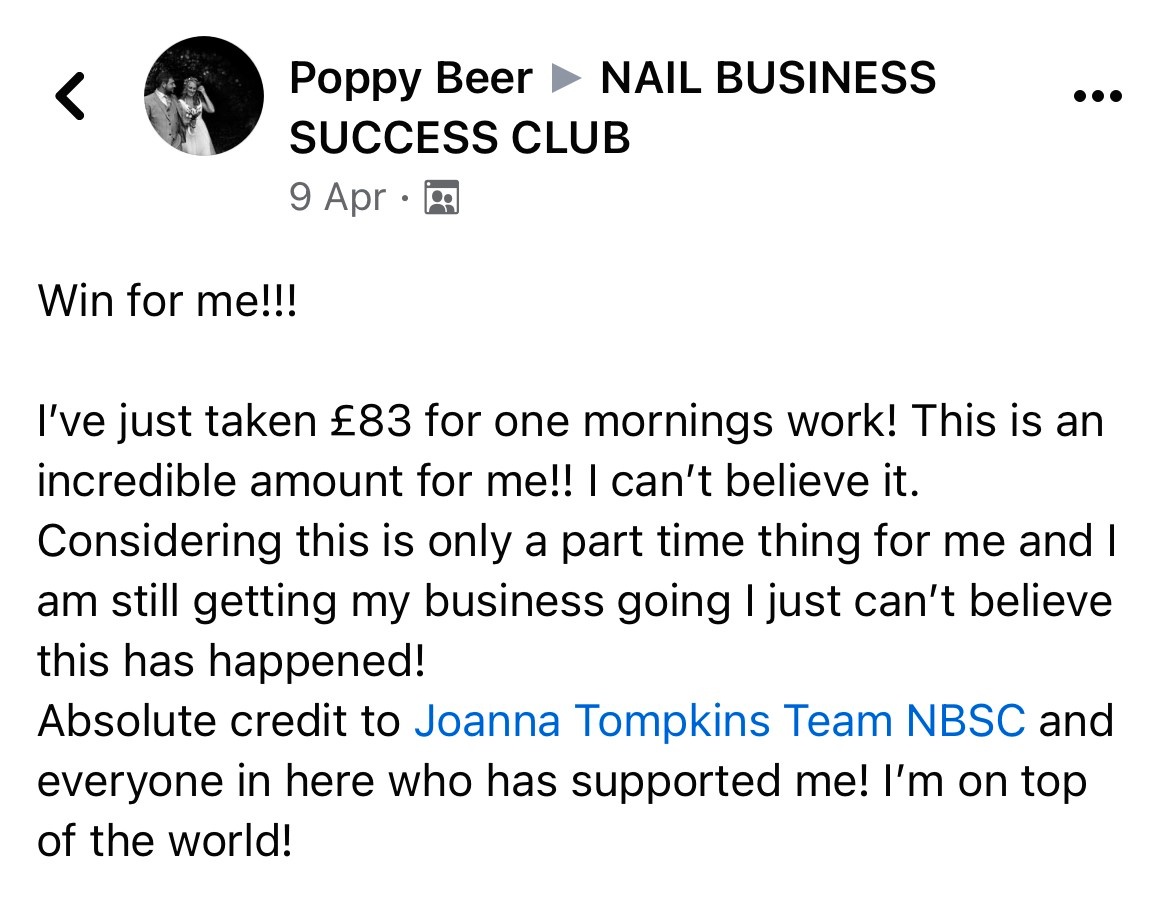
Task: Tap the triangle arrow after Poppy Beer
Action: (x=566, y=78)
